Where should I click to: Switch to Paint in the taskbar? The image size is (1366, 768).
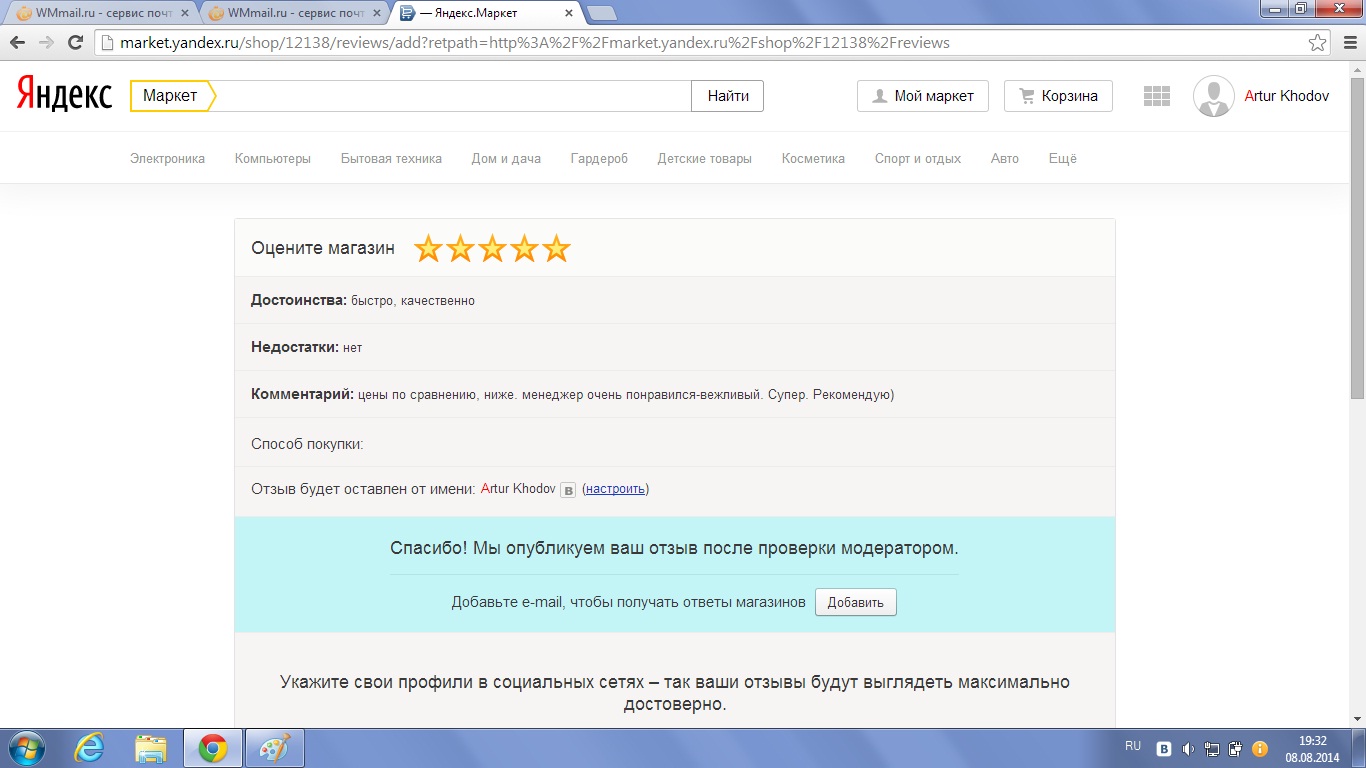pos(274,748)
